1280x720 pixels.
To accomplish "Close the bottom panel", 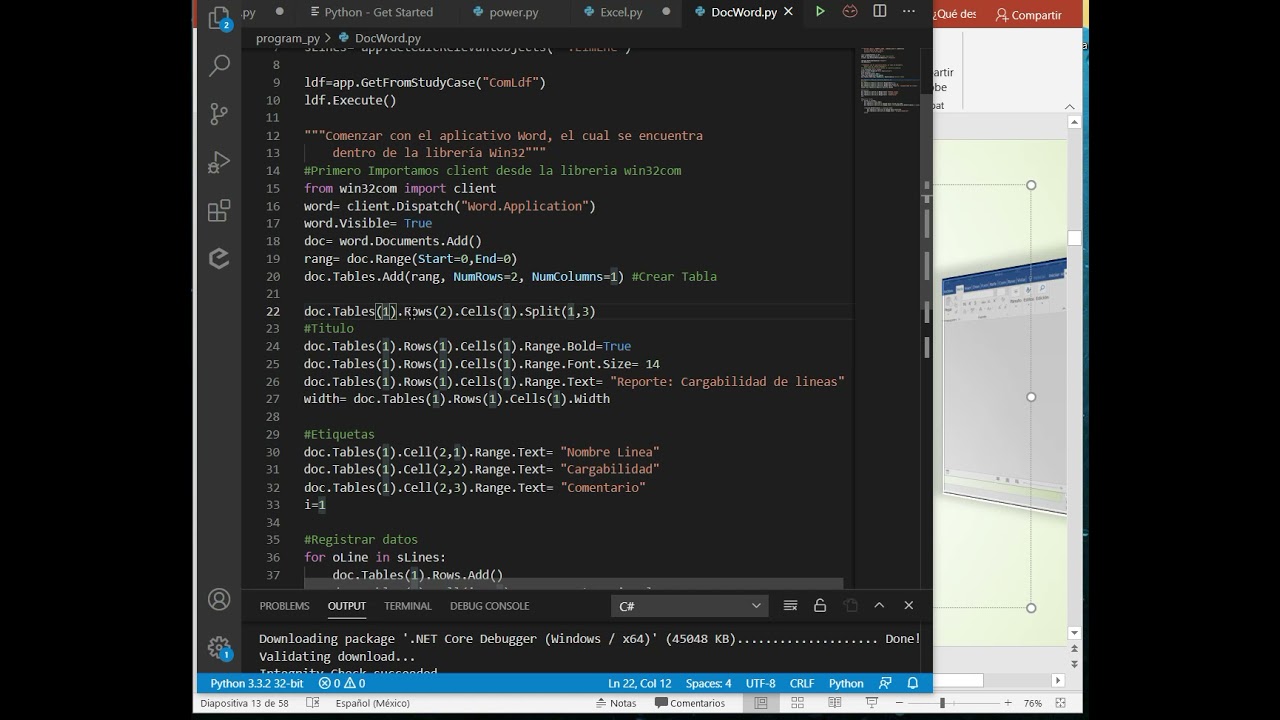I will 909,605.
